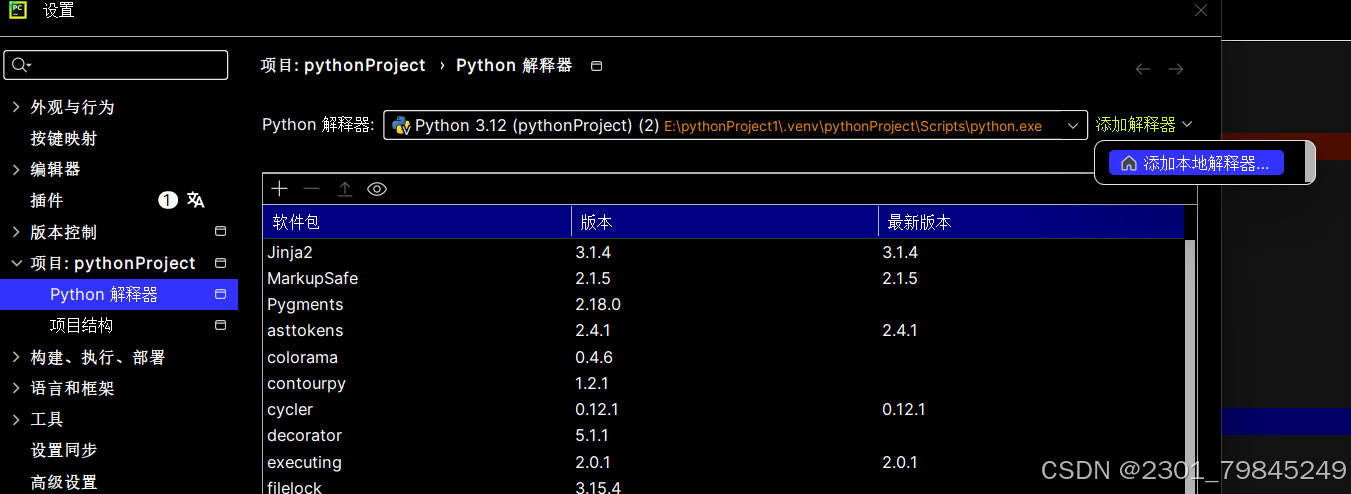Click the plugins language translation icon

click(196, 200)
